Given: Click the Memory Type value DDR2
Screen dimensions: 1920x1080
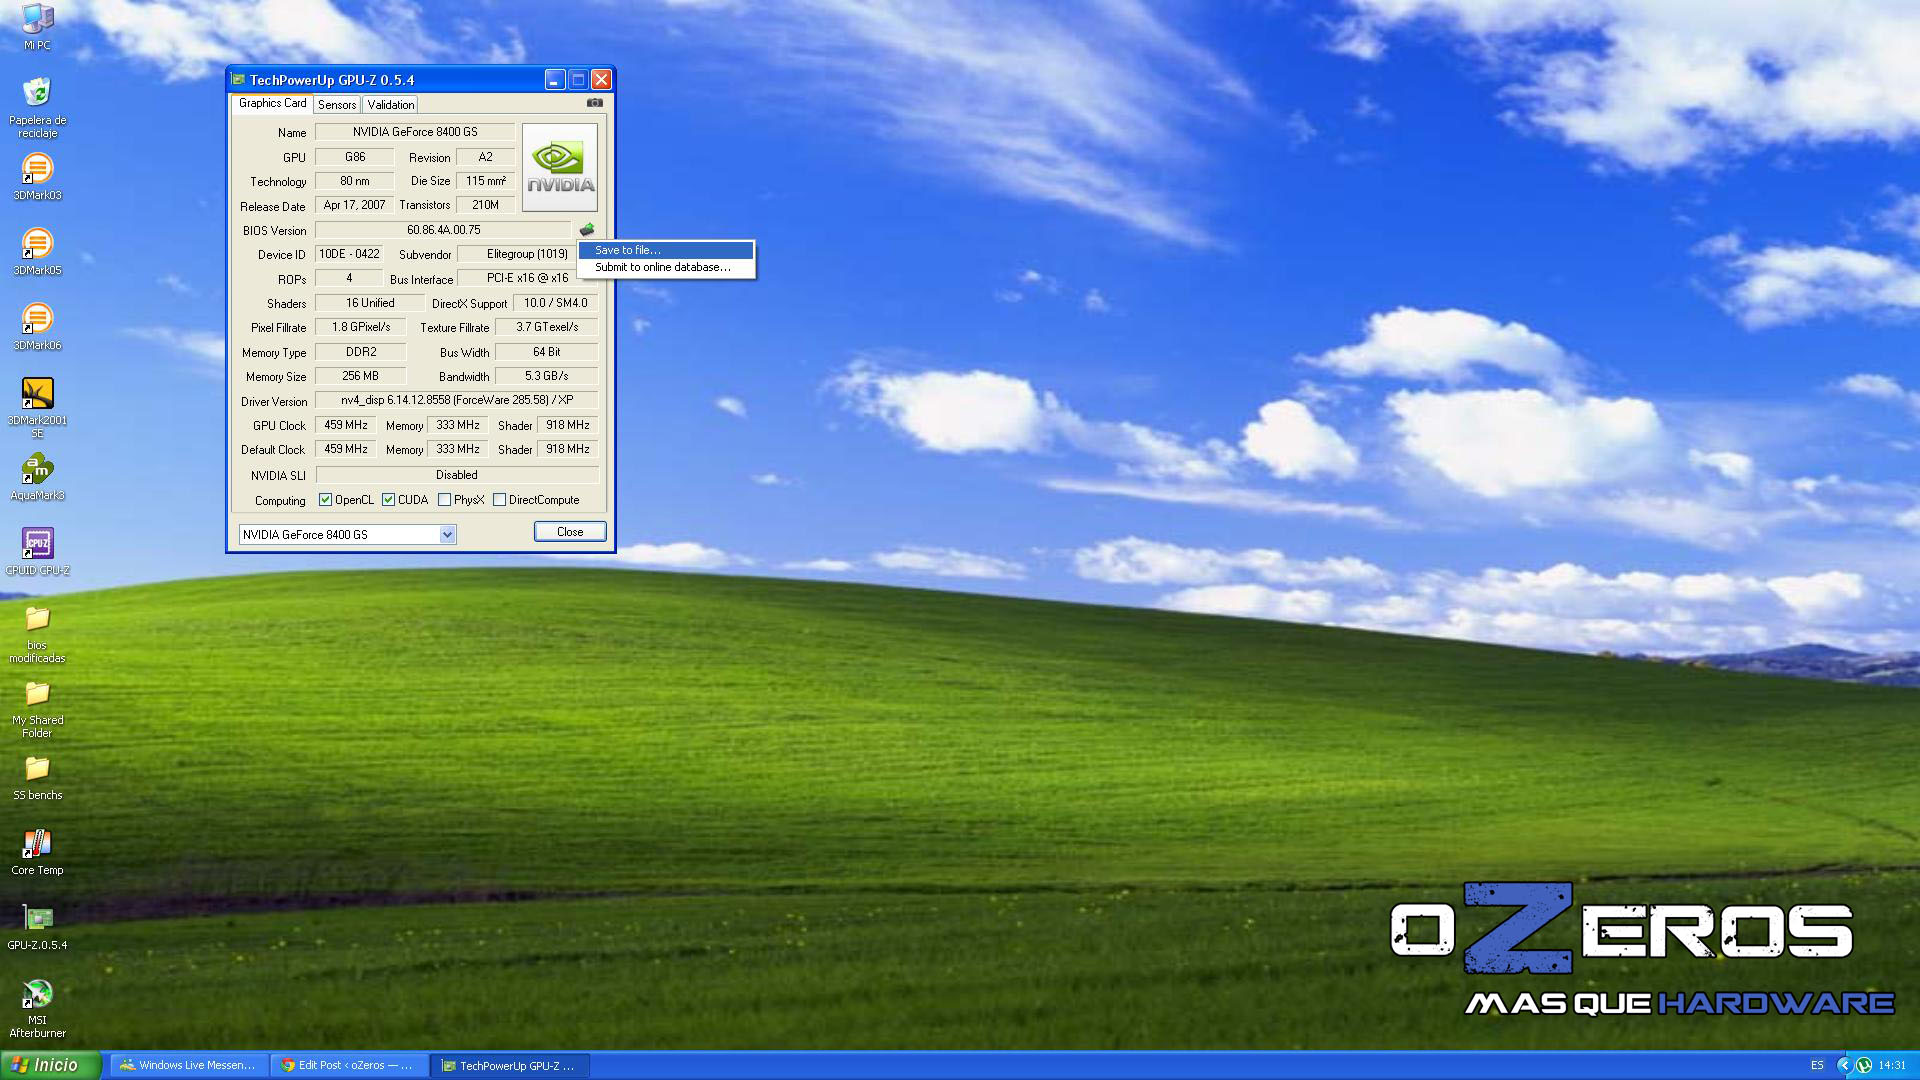Looking at the screenshot, I should tap(361, 352).
